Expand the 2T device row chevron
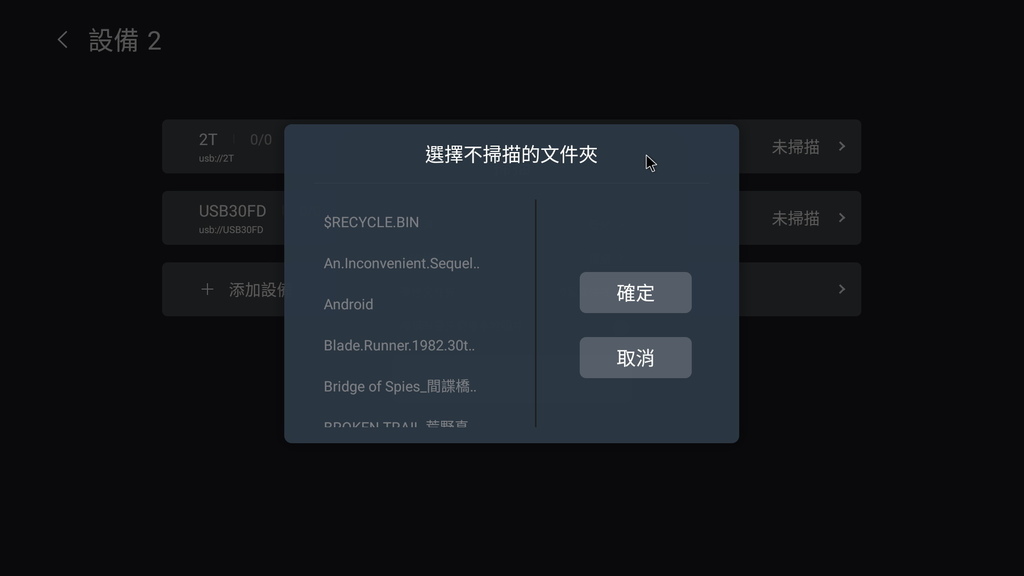 pyautogui.click(x=842, y=146)
